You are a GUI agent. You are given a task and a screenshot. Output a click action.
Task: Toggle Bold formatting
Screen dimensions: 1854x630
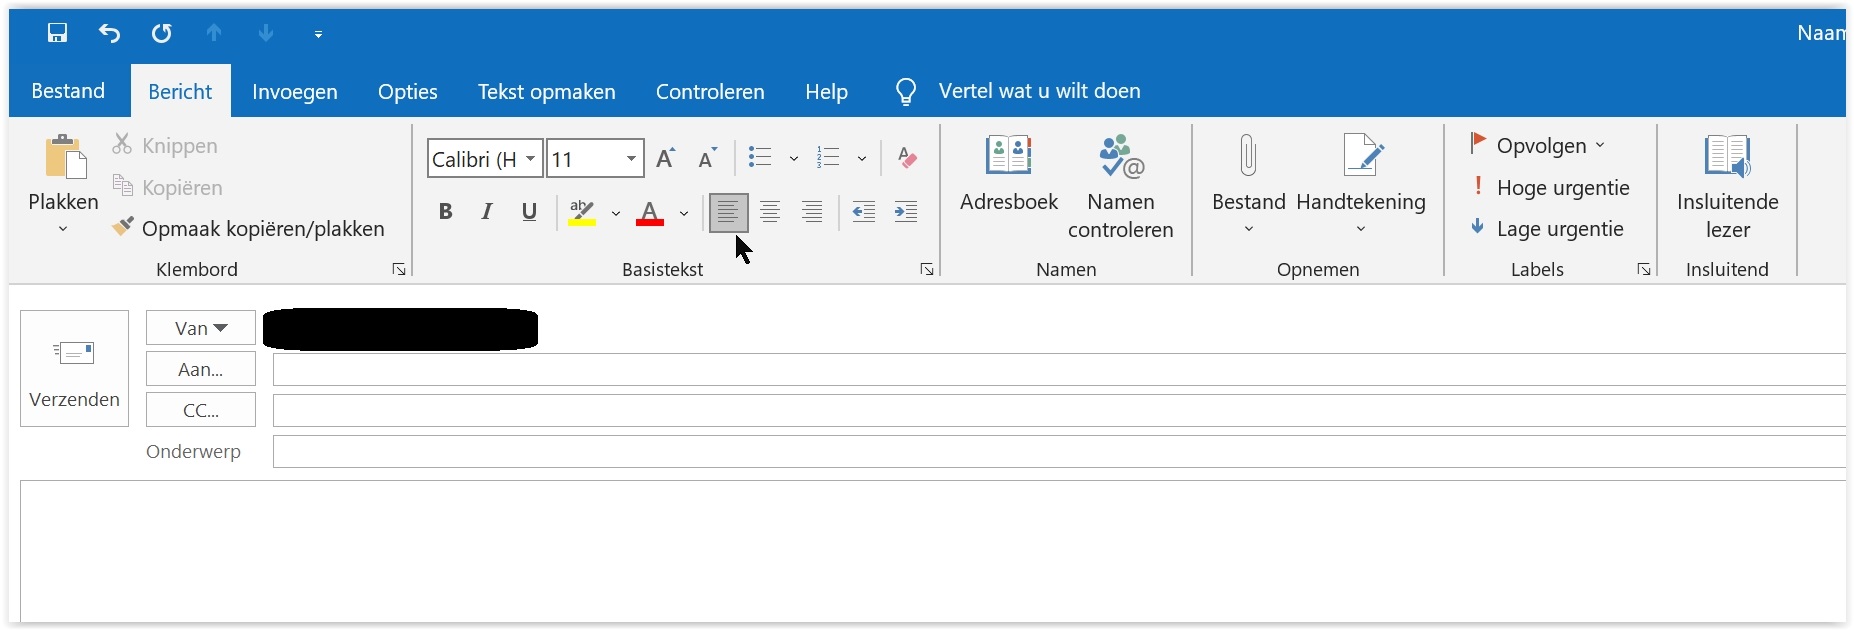coord(446,212)
